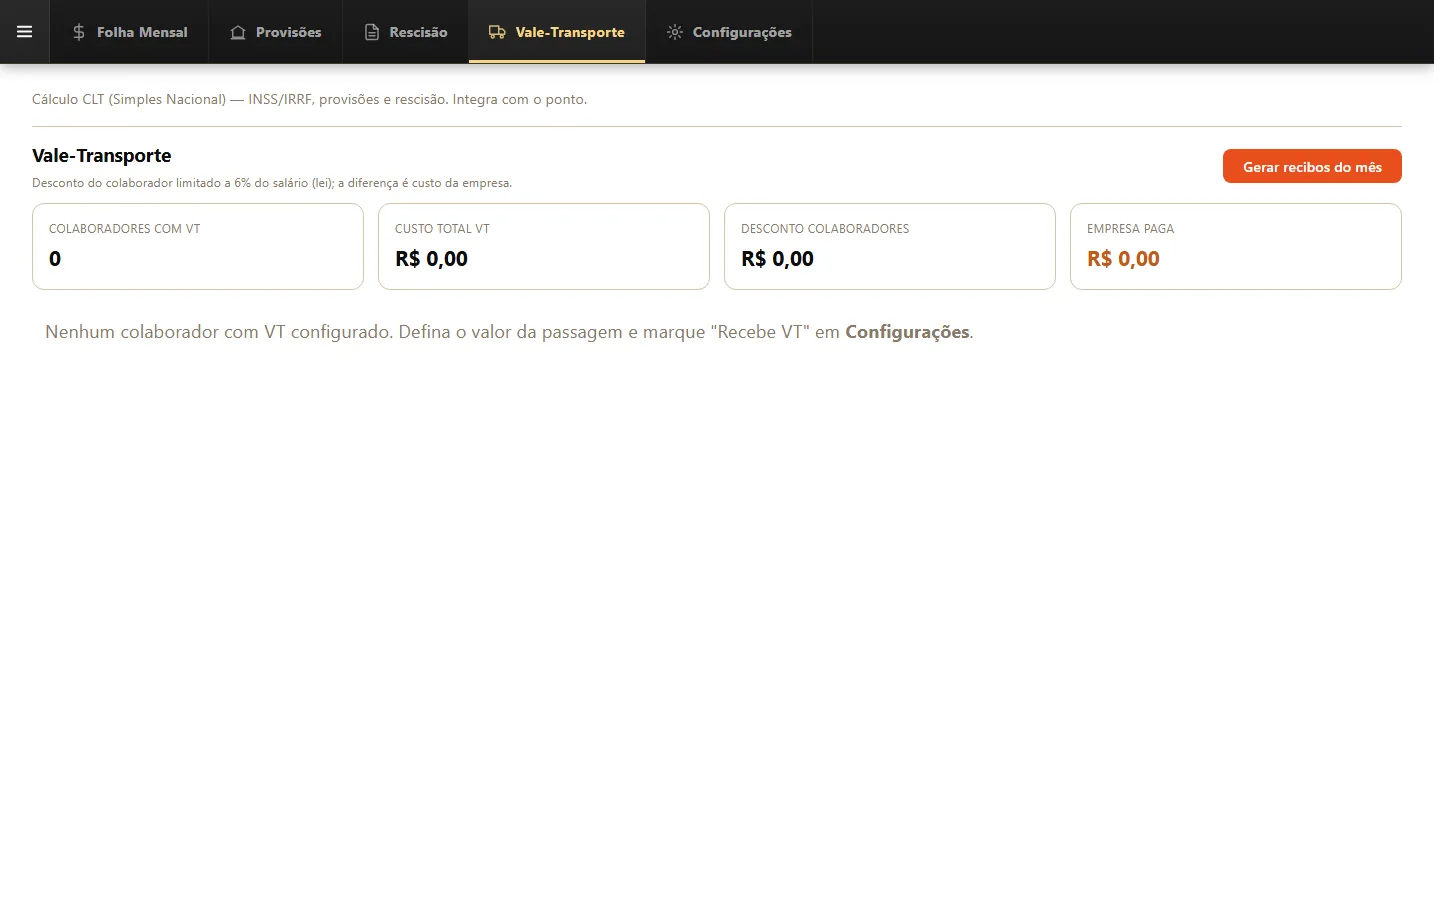Click the Custo Total VT card
This screenshot has height=900, width=1440.
(544, 247)
